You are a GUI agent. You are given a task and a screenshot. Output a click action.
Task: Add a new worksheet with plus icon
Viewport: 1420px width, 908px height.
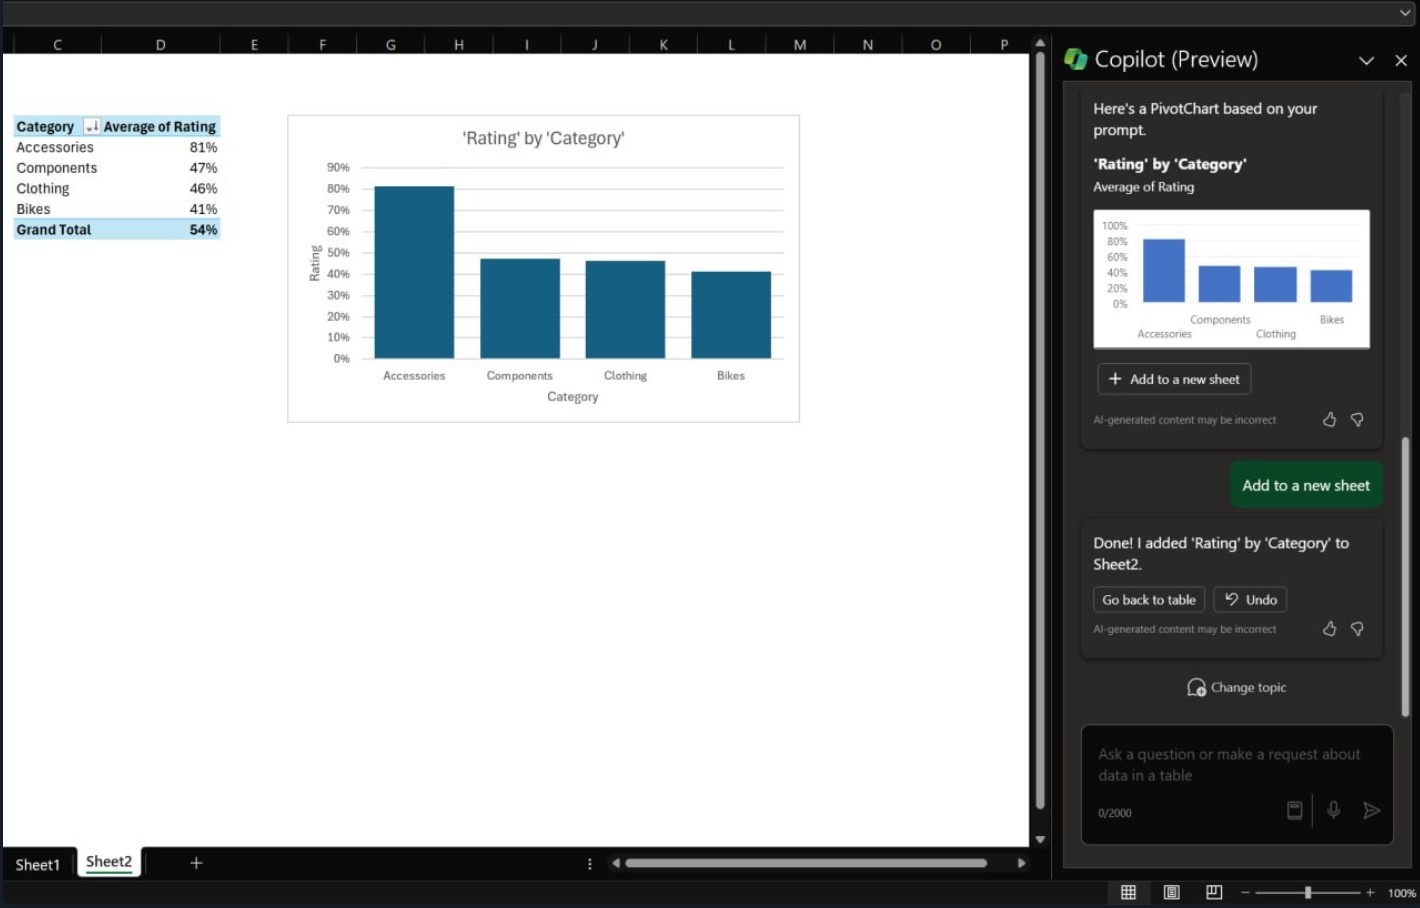click(x=196, y=863)
